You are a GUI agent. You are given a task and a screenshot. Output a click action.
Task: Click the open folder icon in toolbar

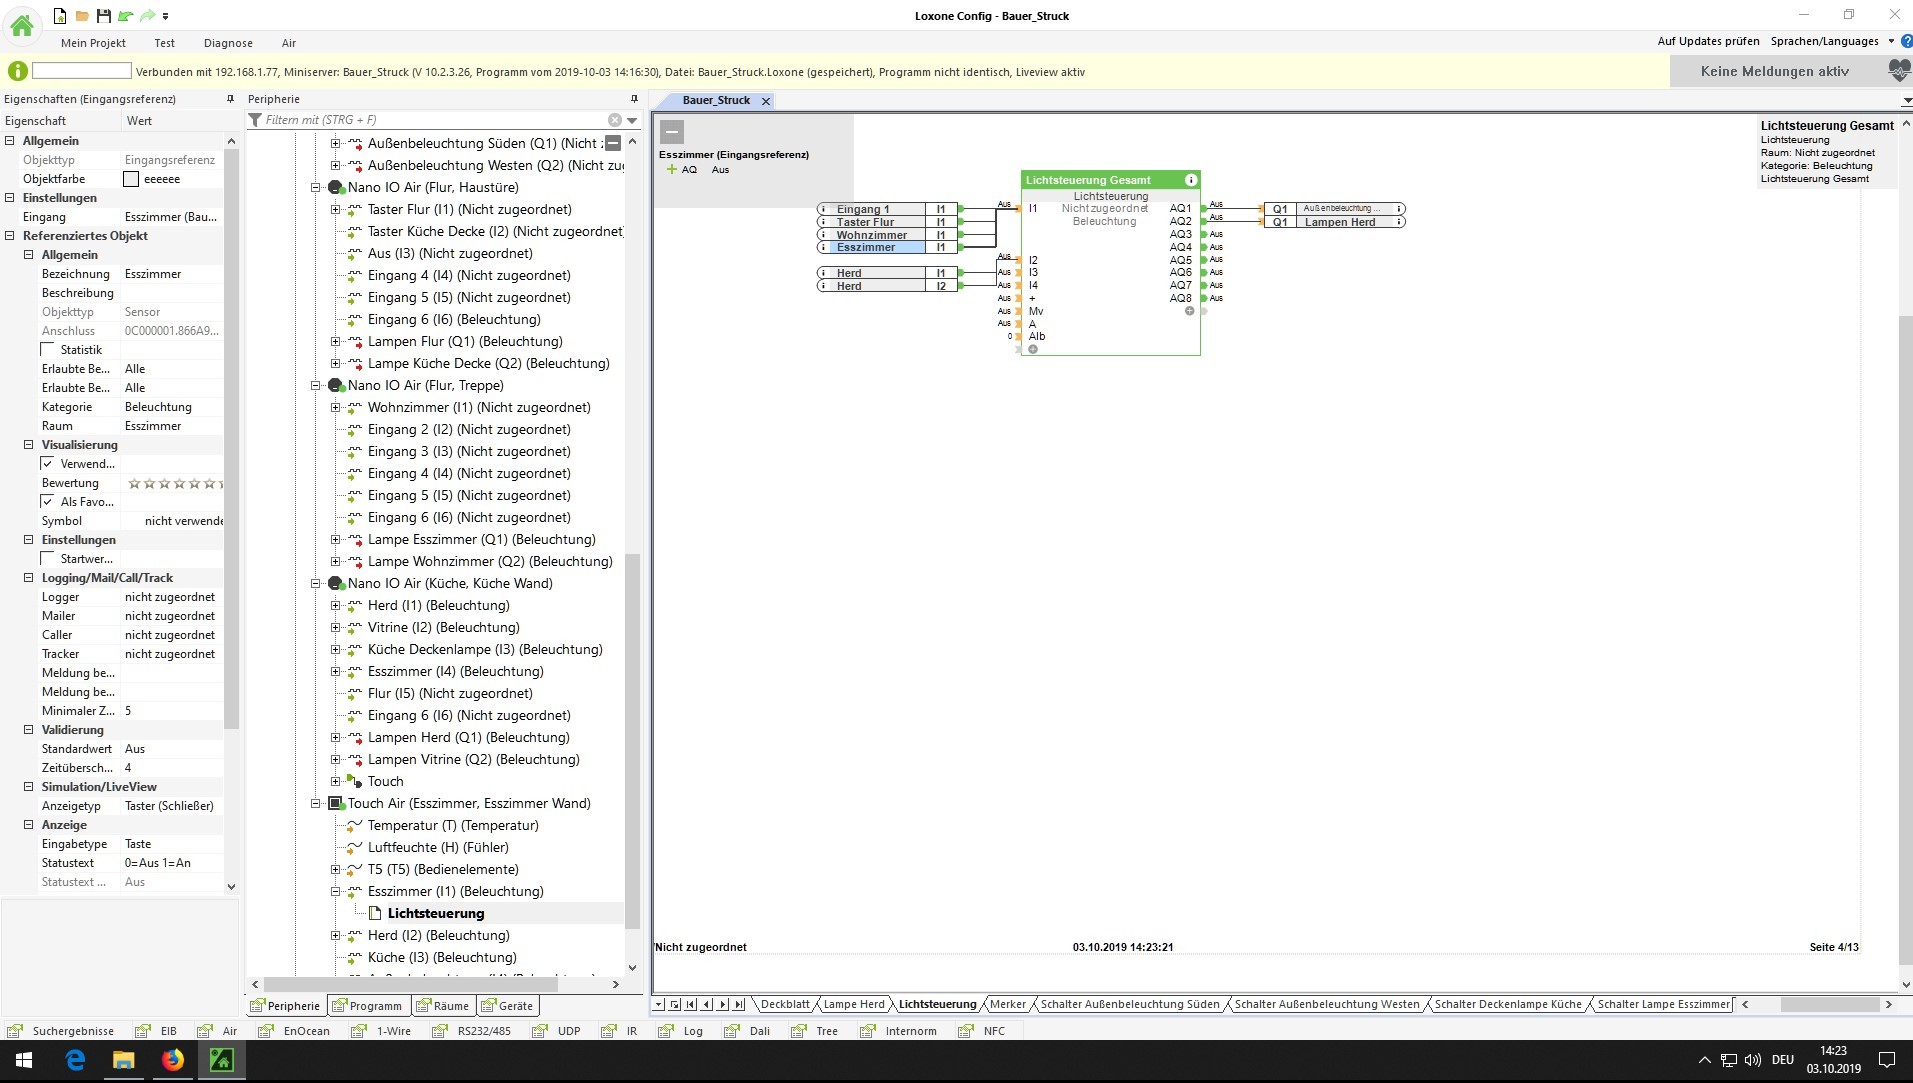click(x=82, y=16)
